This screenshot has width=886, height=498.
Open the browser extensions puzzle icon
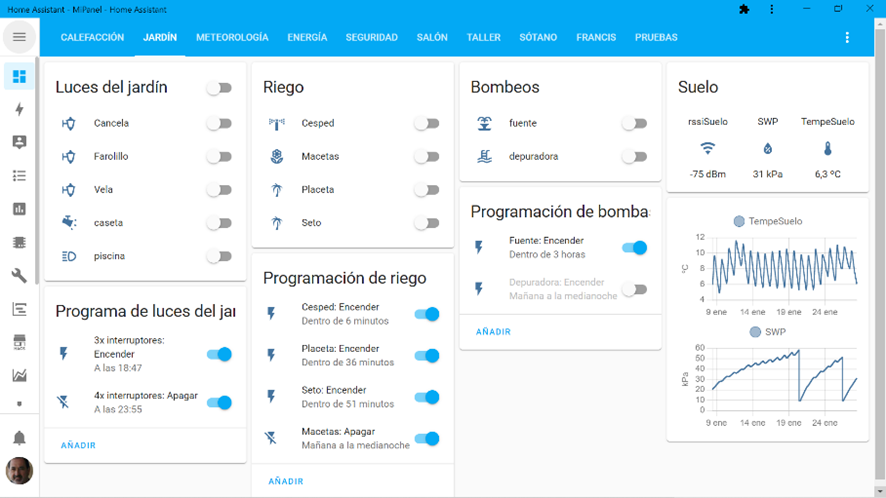[x=744, y=9]
